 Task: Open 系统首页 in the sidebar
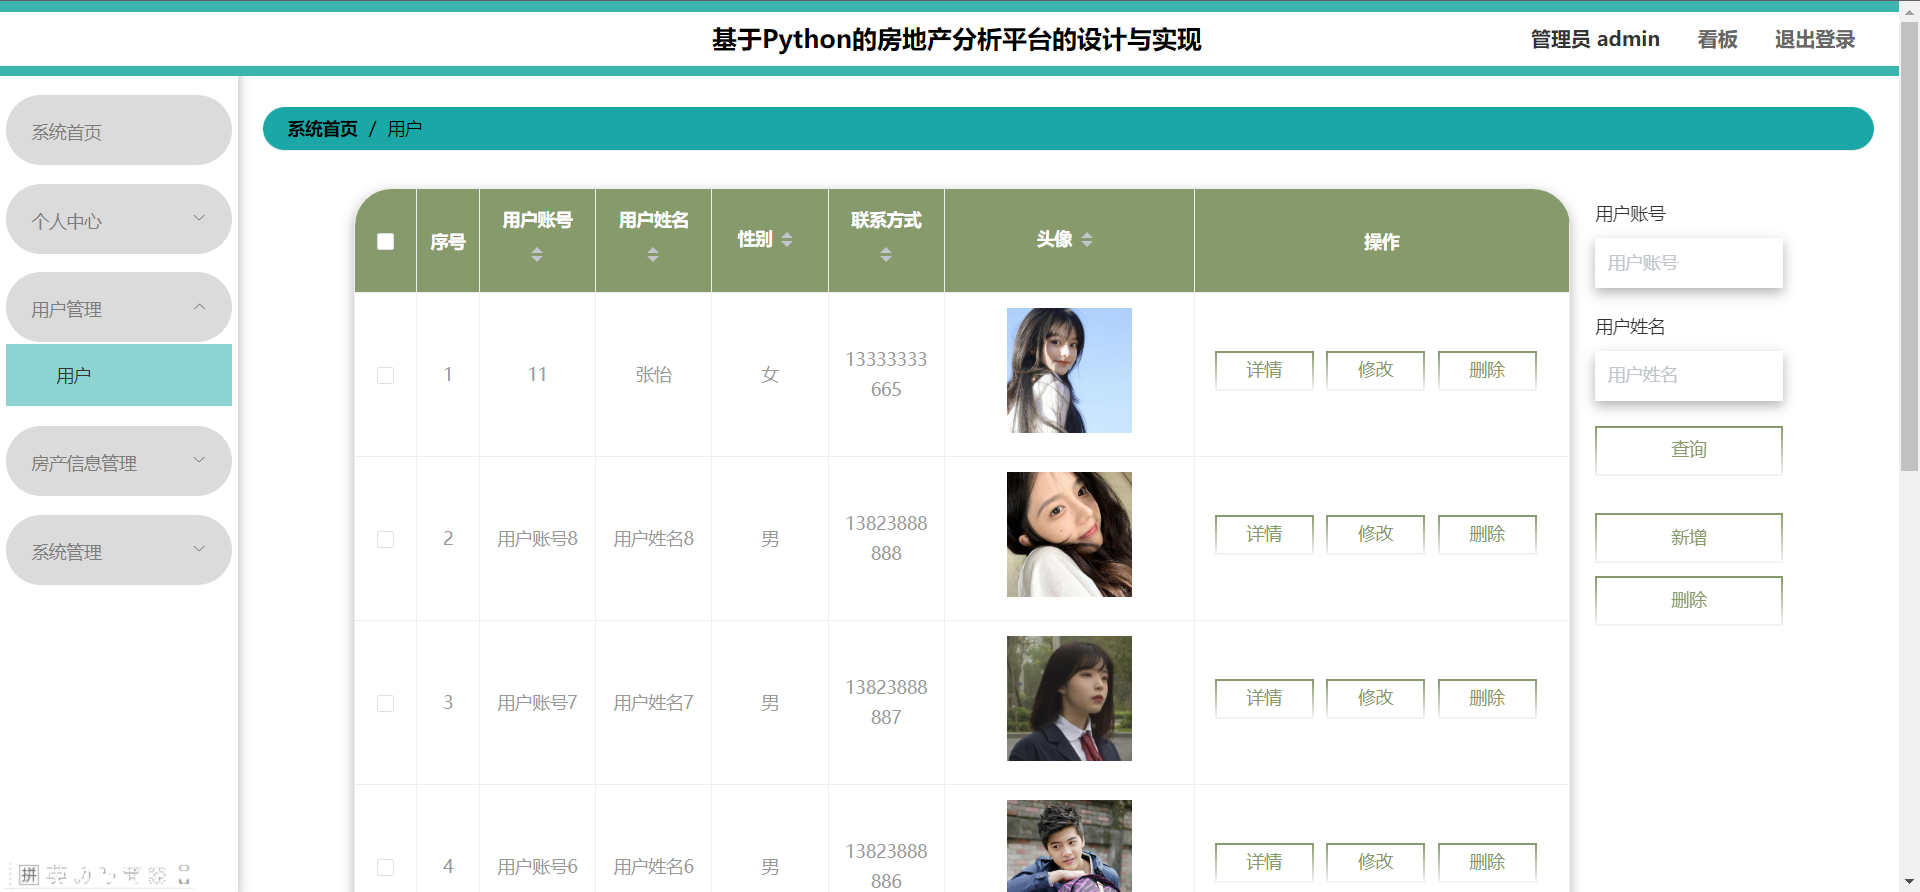pos(119,130)
